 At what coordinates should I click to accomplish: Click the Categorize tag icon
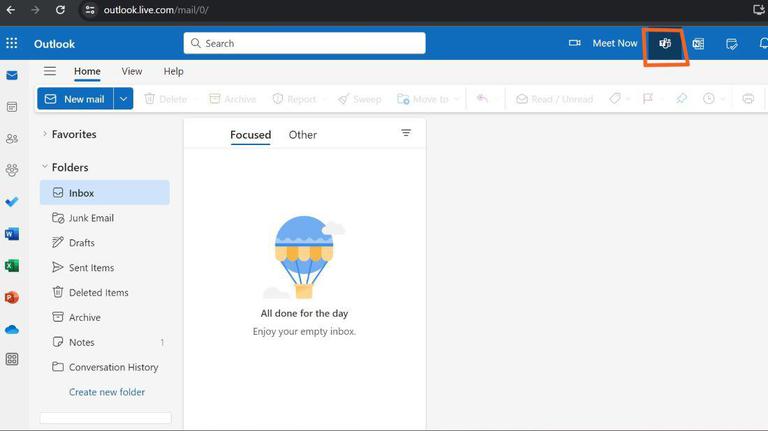coord(615,99)
